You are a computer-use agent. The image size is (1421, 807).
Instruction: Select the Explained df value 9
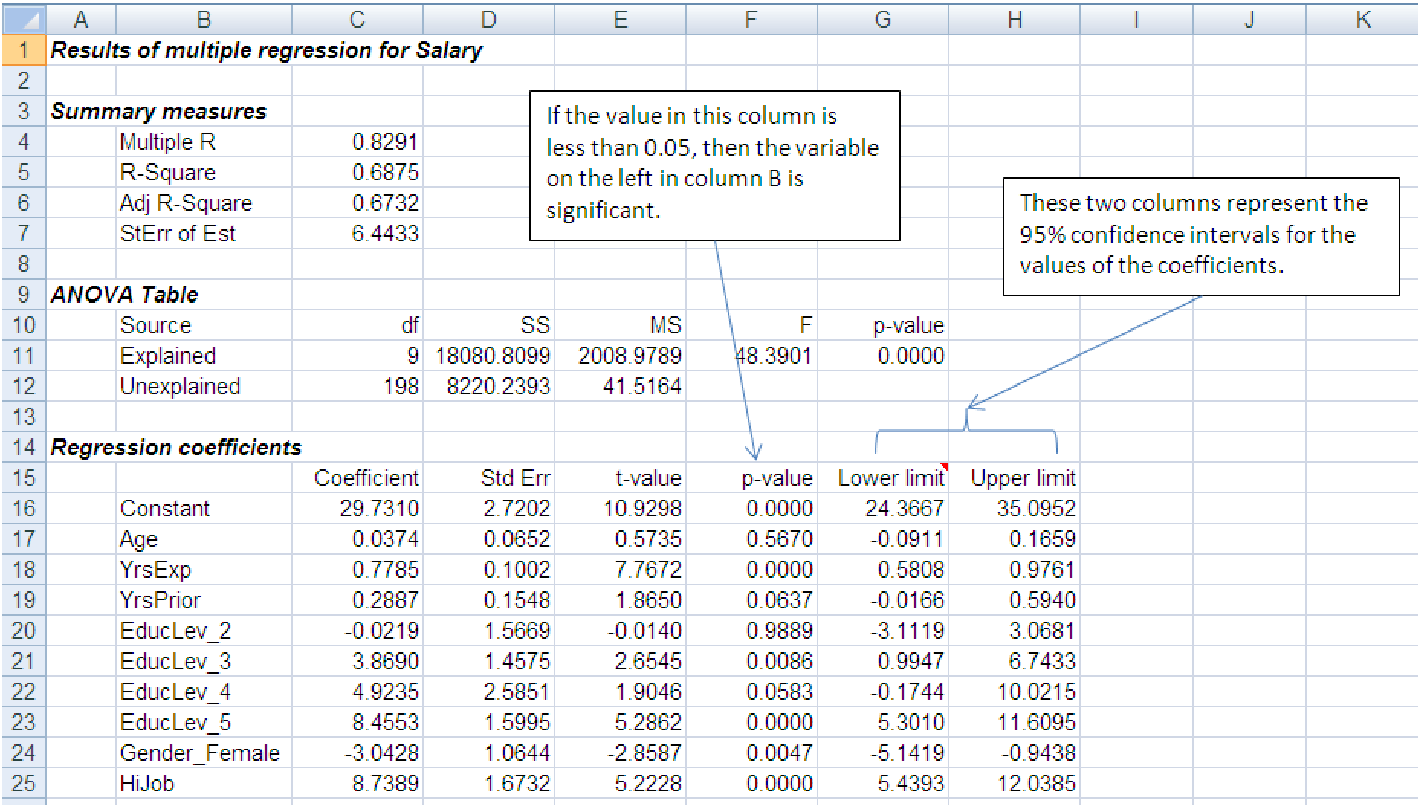point(358,355)
